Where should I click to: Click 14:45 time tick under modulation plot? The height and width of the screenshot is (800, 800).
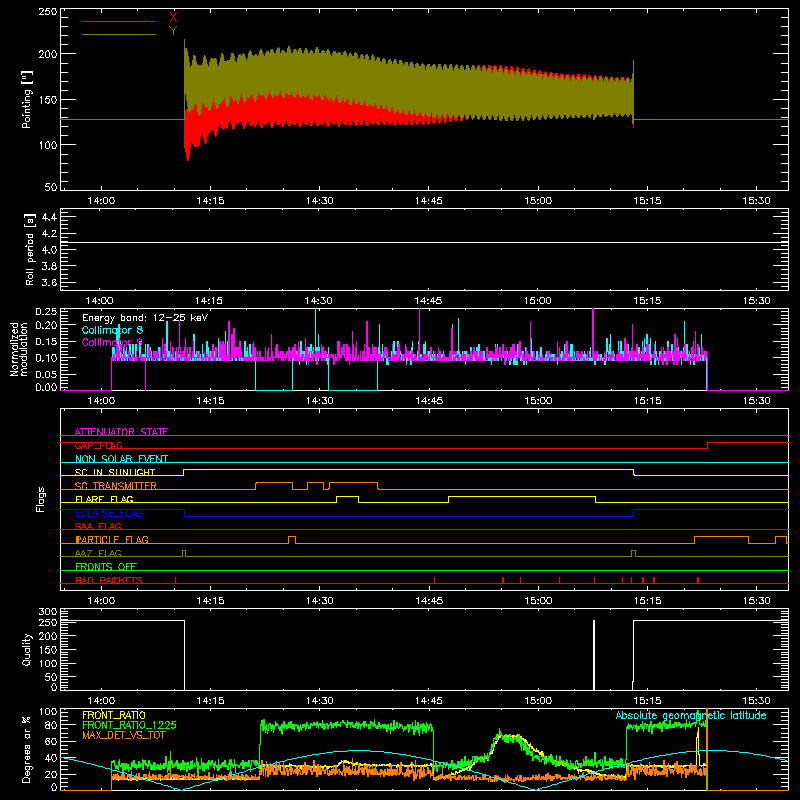point(429,401)
